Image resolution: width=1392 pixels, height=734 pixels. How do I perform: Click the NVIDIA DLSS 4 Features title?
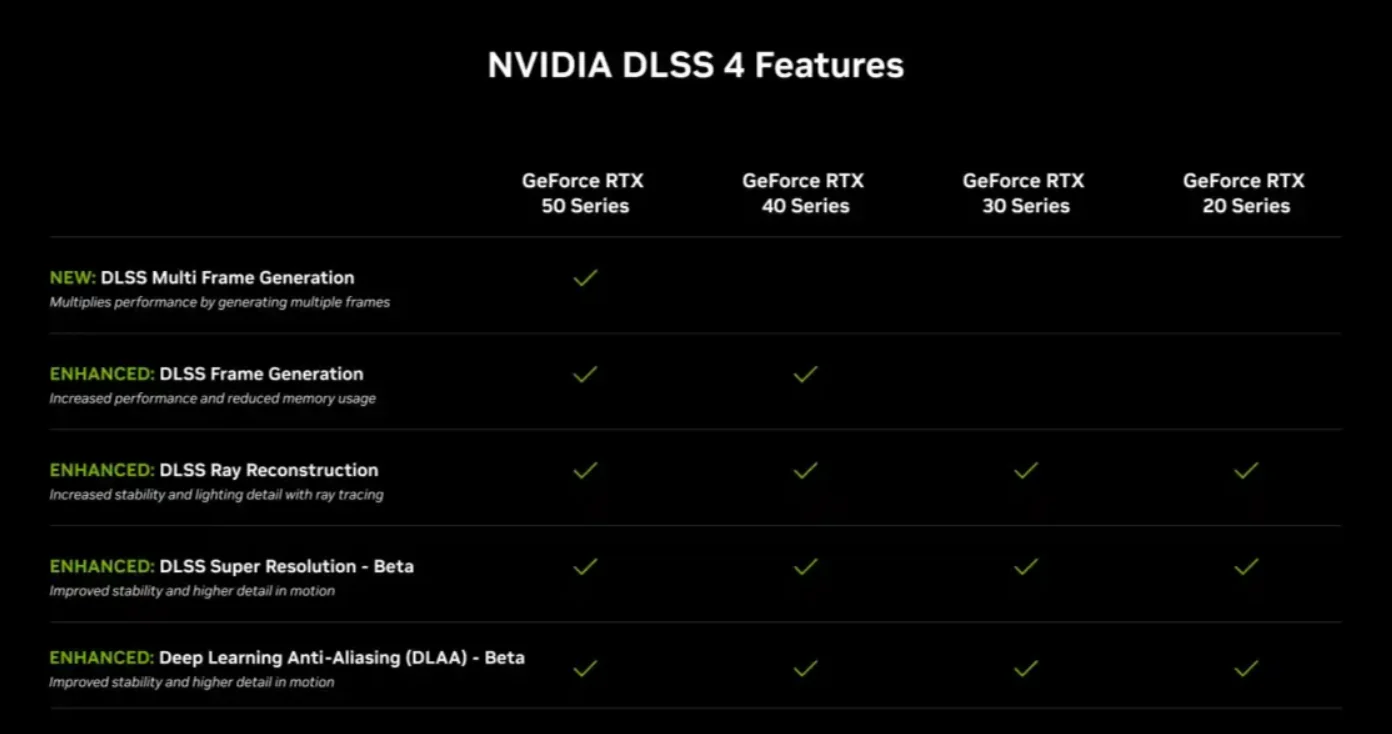(x=695, y=65)
